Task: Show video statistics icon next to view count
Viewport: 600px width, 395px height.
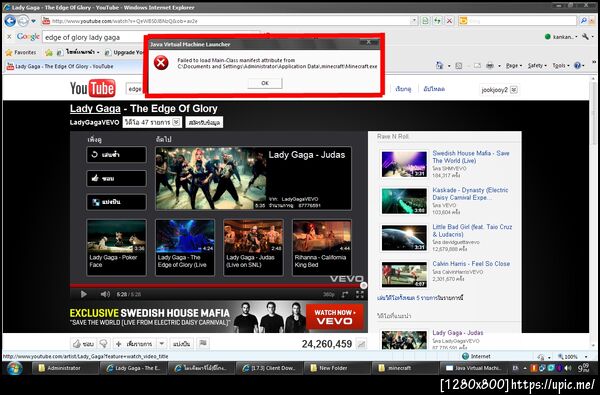Action: 361,344
